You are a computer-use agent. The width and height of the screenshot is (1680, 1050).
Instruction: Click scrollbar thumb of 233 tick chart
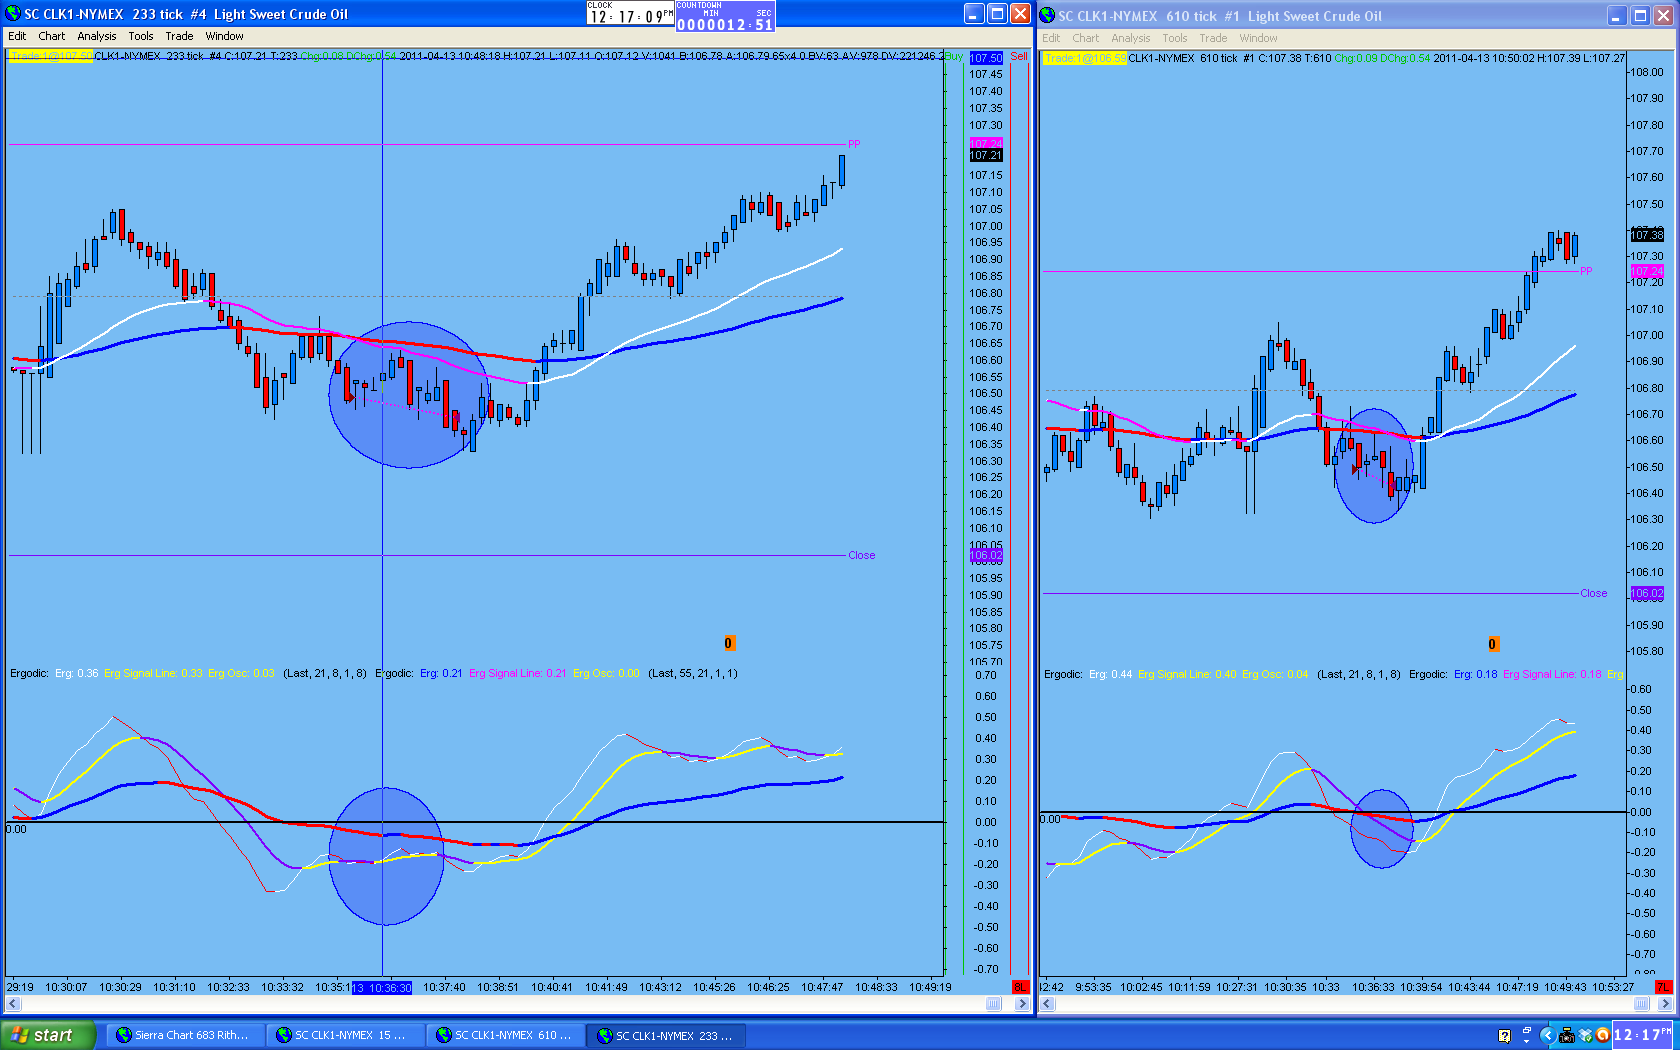pyautogui.click(x=994, y=1003)
